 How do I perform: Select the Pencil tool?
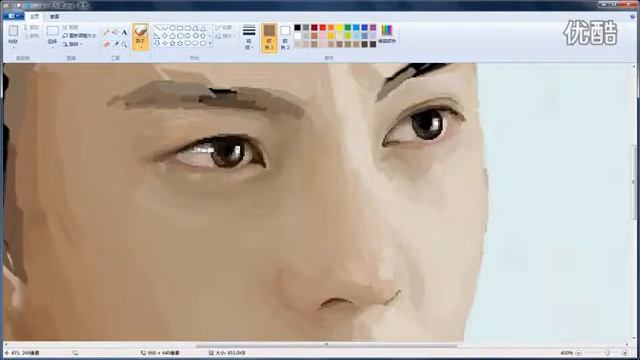coord(107,32)
